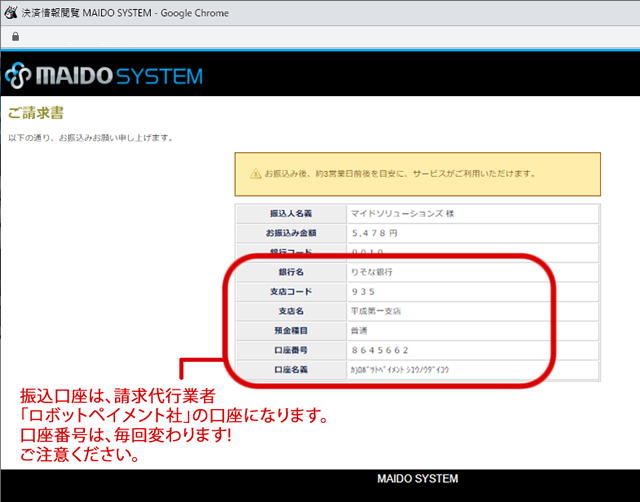The image size is (640, 502).
Task: Select the 預金種目 label cell
Action: point(291,331)
